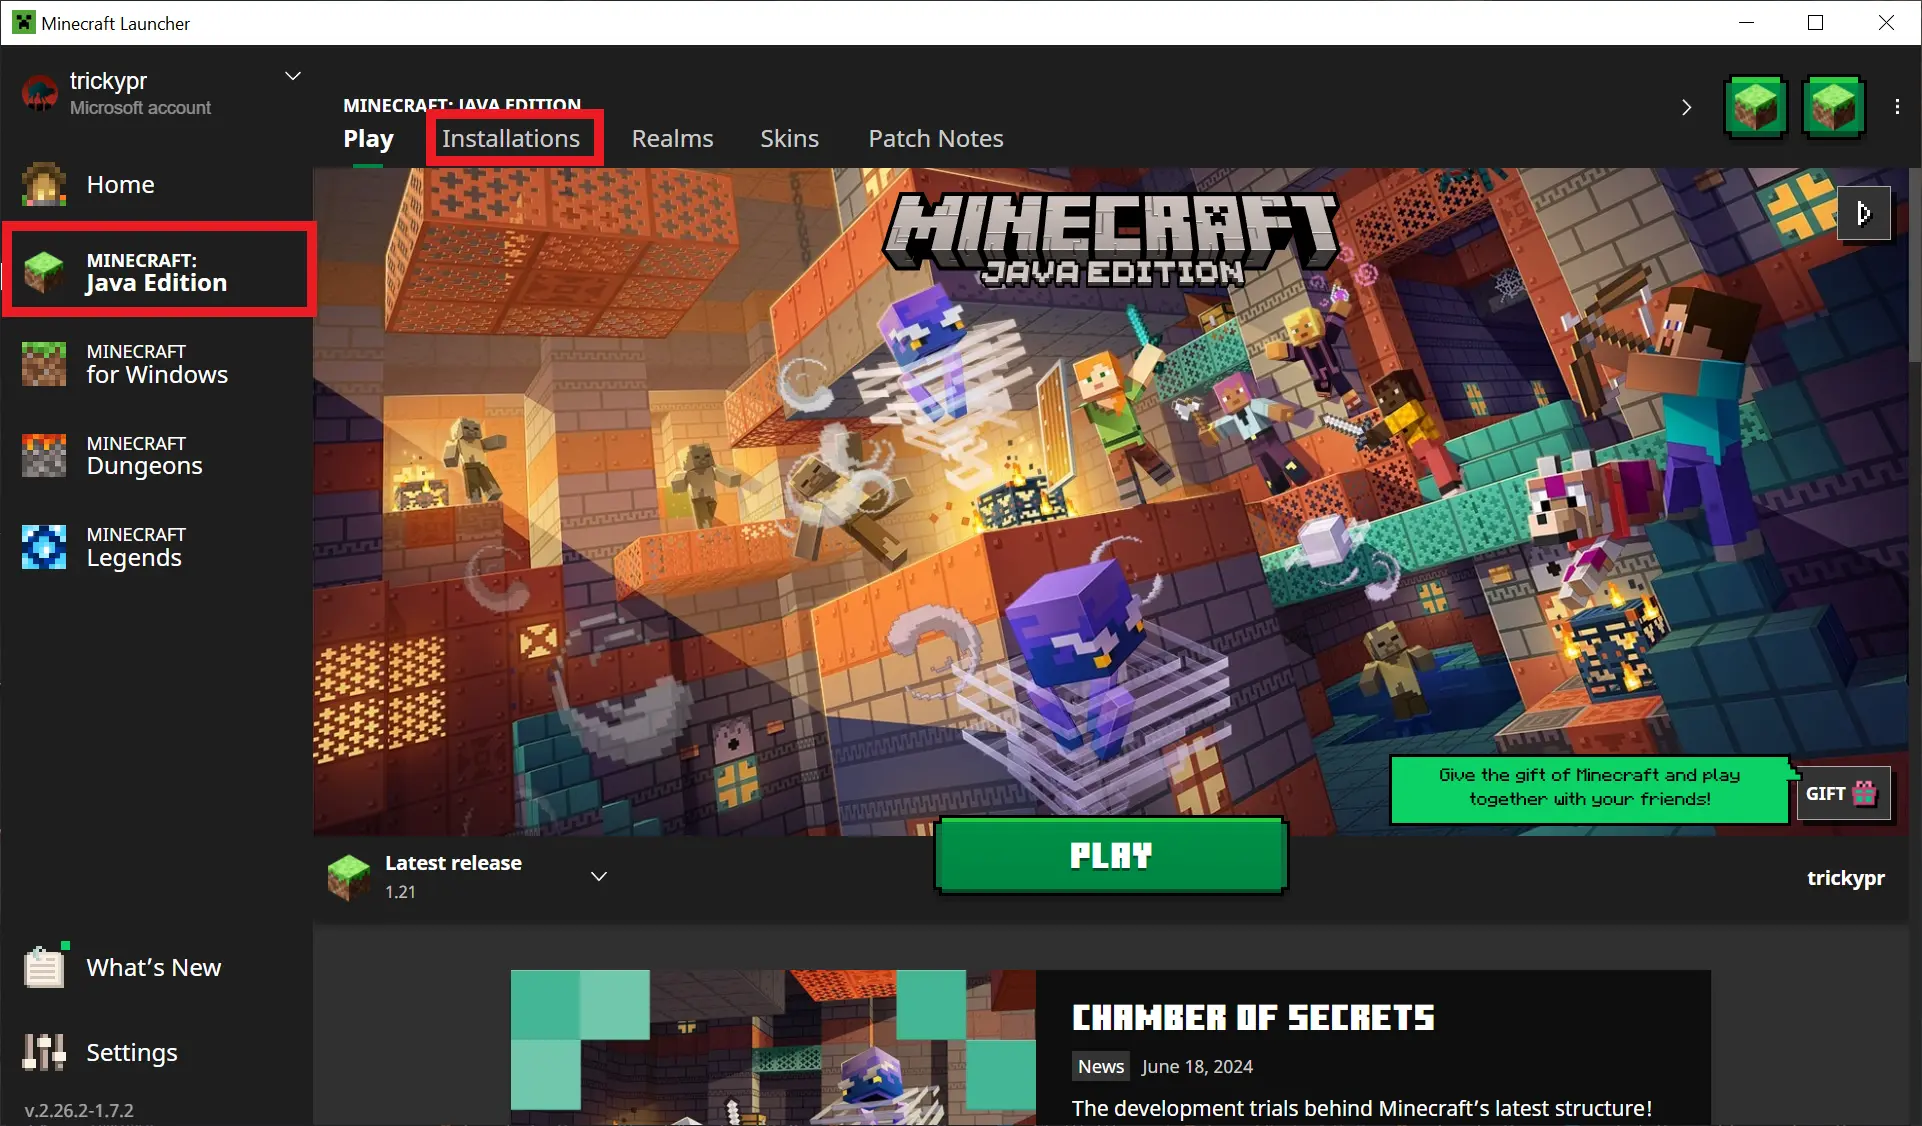Viewport: 1922px width, 1126px height.
Task: Click the GIFT banner button
Action: (x=1842, y=792)
